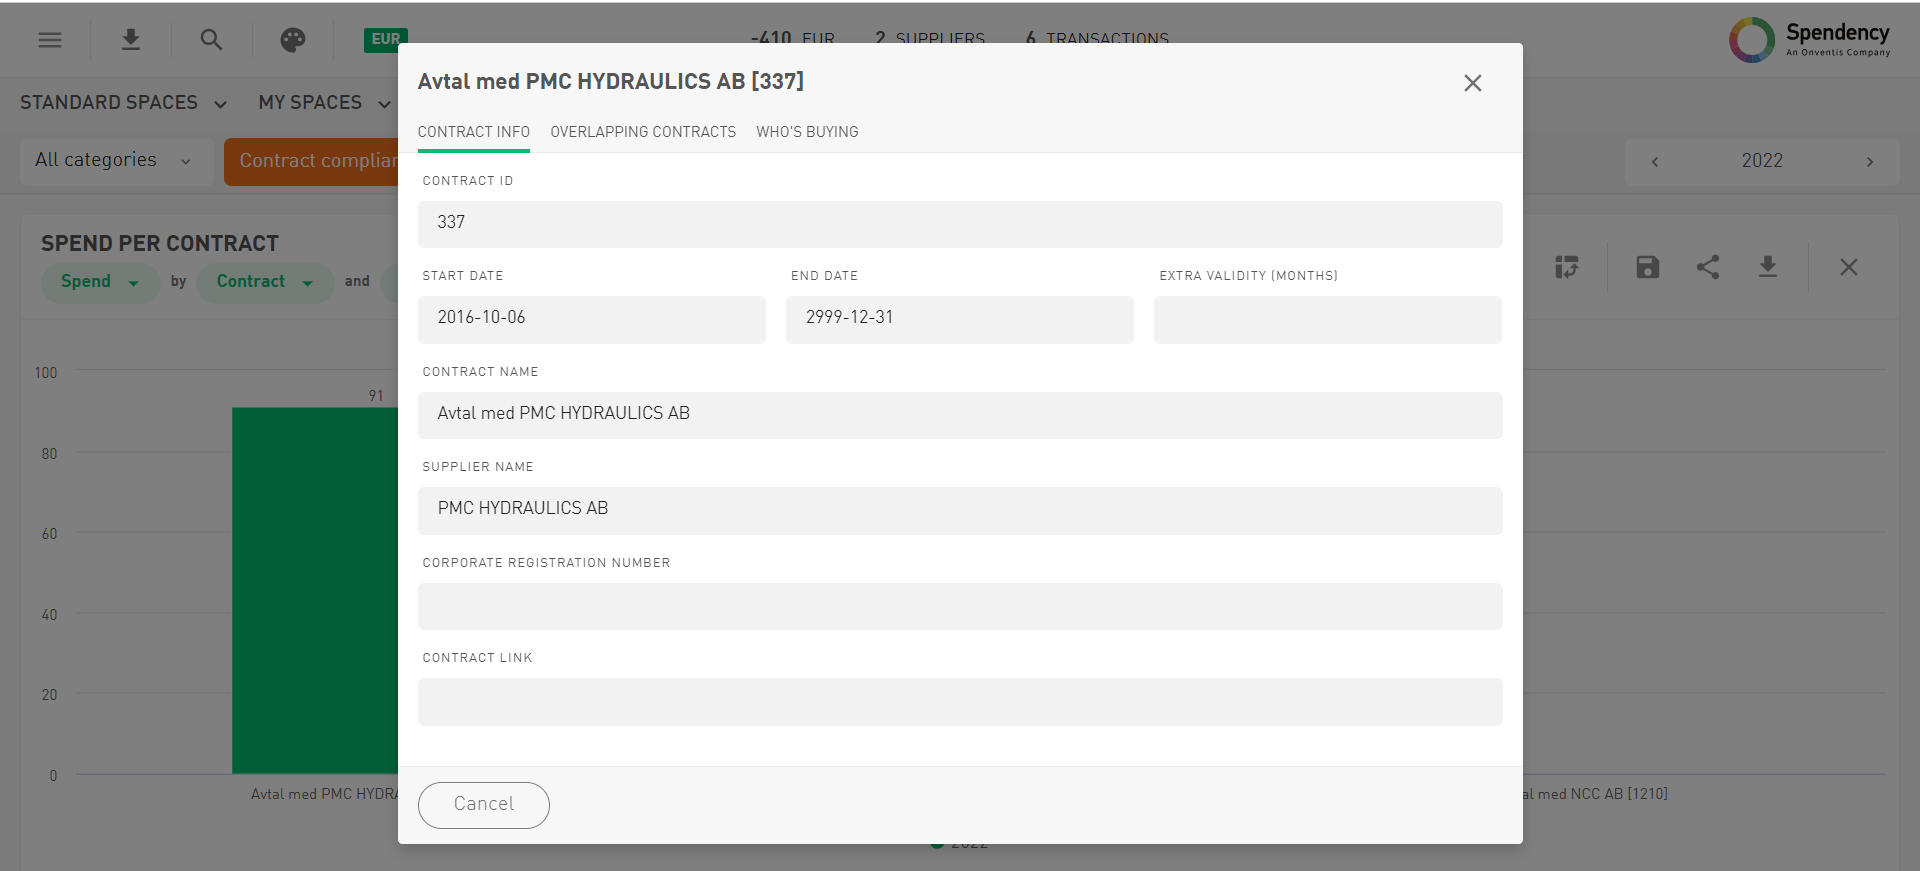Screen dimensions: 1920x871
Task: Open the hamburger main menu
Action: (x=50, y=40)
